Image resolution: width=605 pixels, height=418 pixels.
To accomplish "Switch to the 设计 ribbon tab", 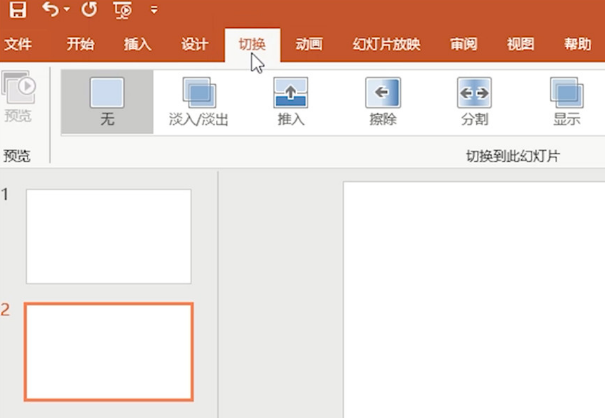I will 195,44.
